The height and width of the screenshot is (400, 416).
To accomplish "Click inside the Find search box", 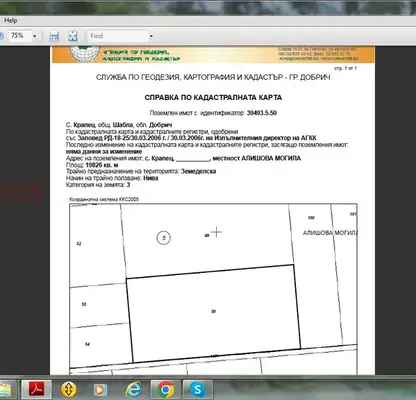I will 118,36.
